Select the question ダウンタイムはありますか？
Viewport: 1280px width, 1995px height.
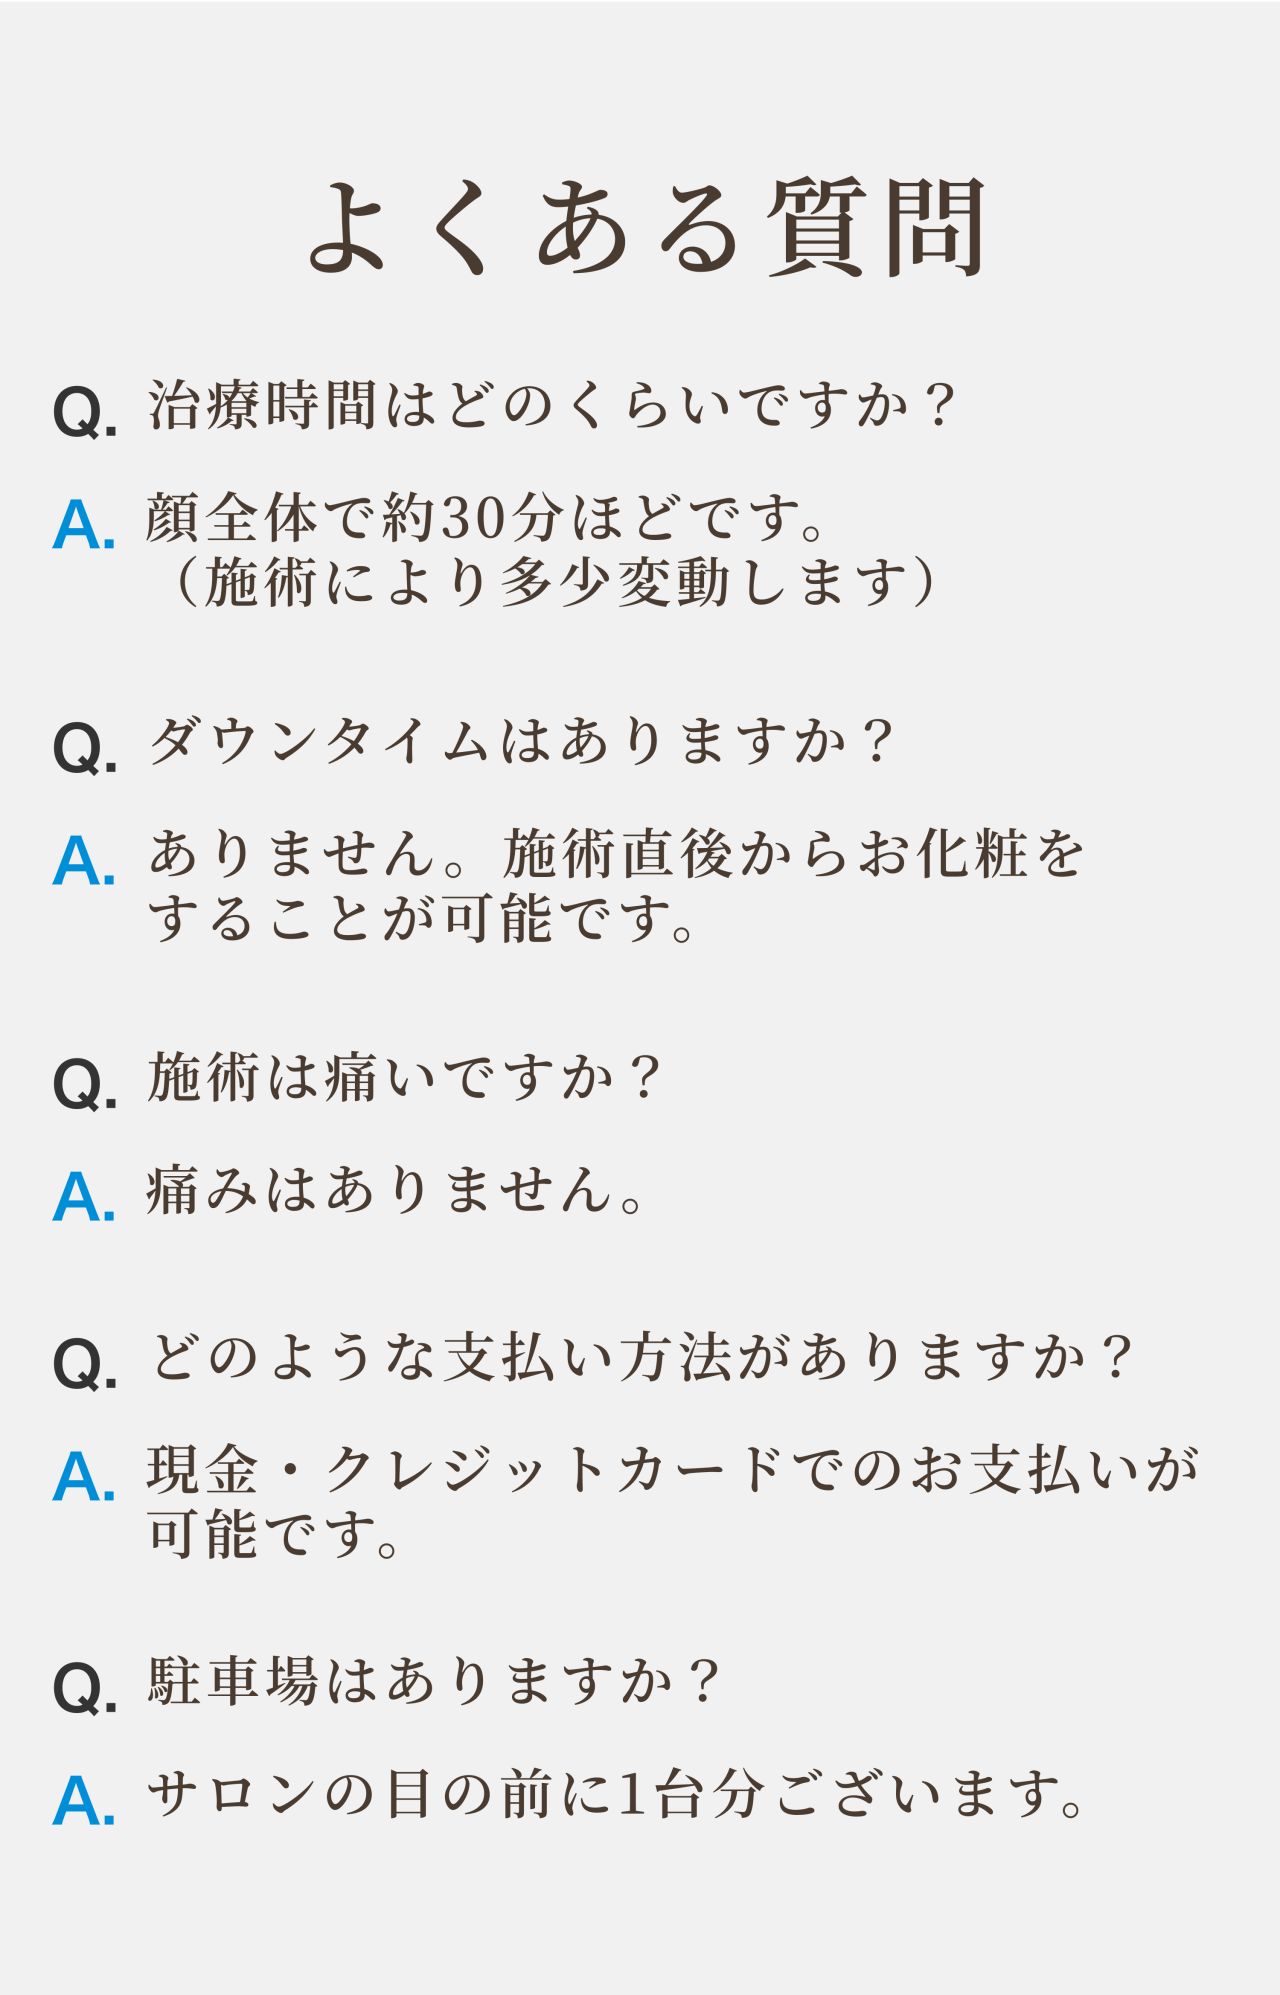[x=520, y=741]
